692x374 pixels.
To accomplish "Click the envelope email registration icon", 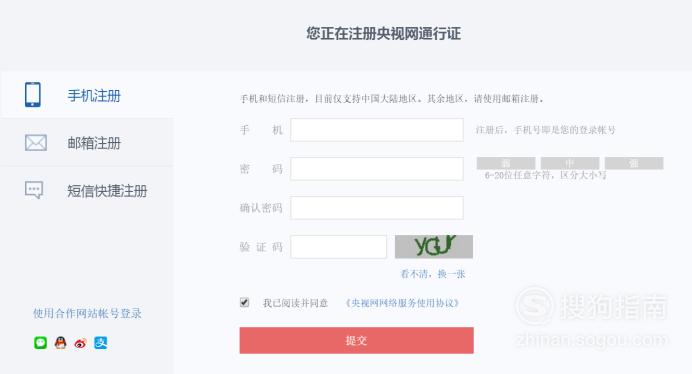I will coord(36,143).
